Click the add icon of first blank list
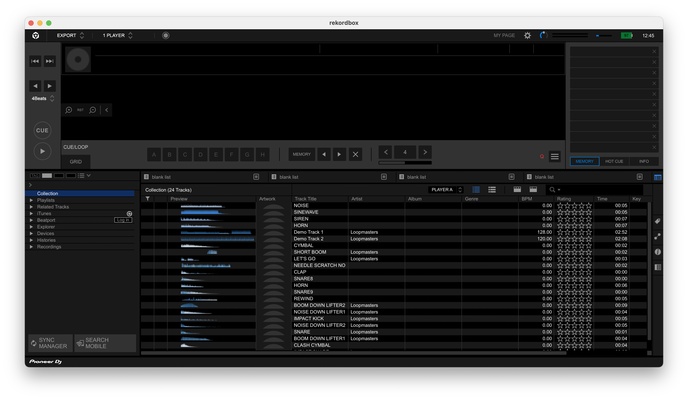 [256, 177]
